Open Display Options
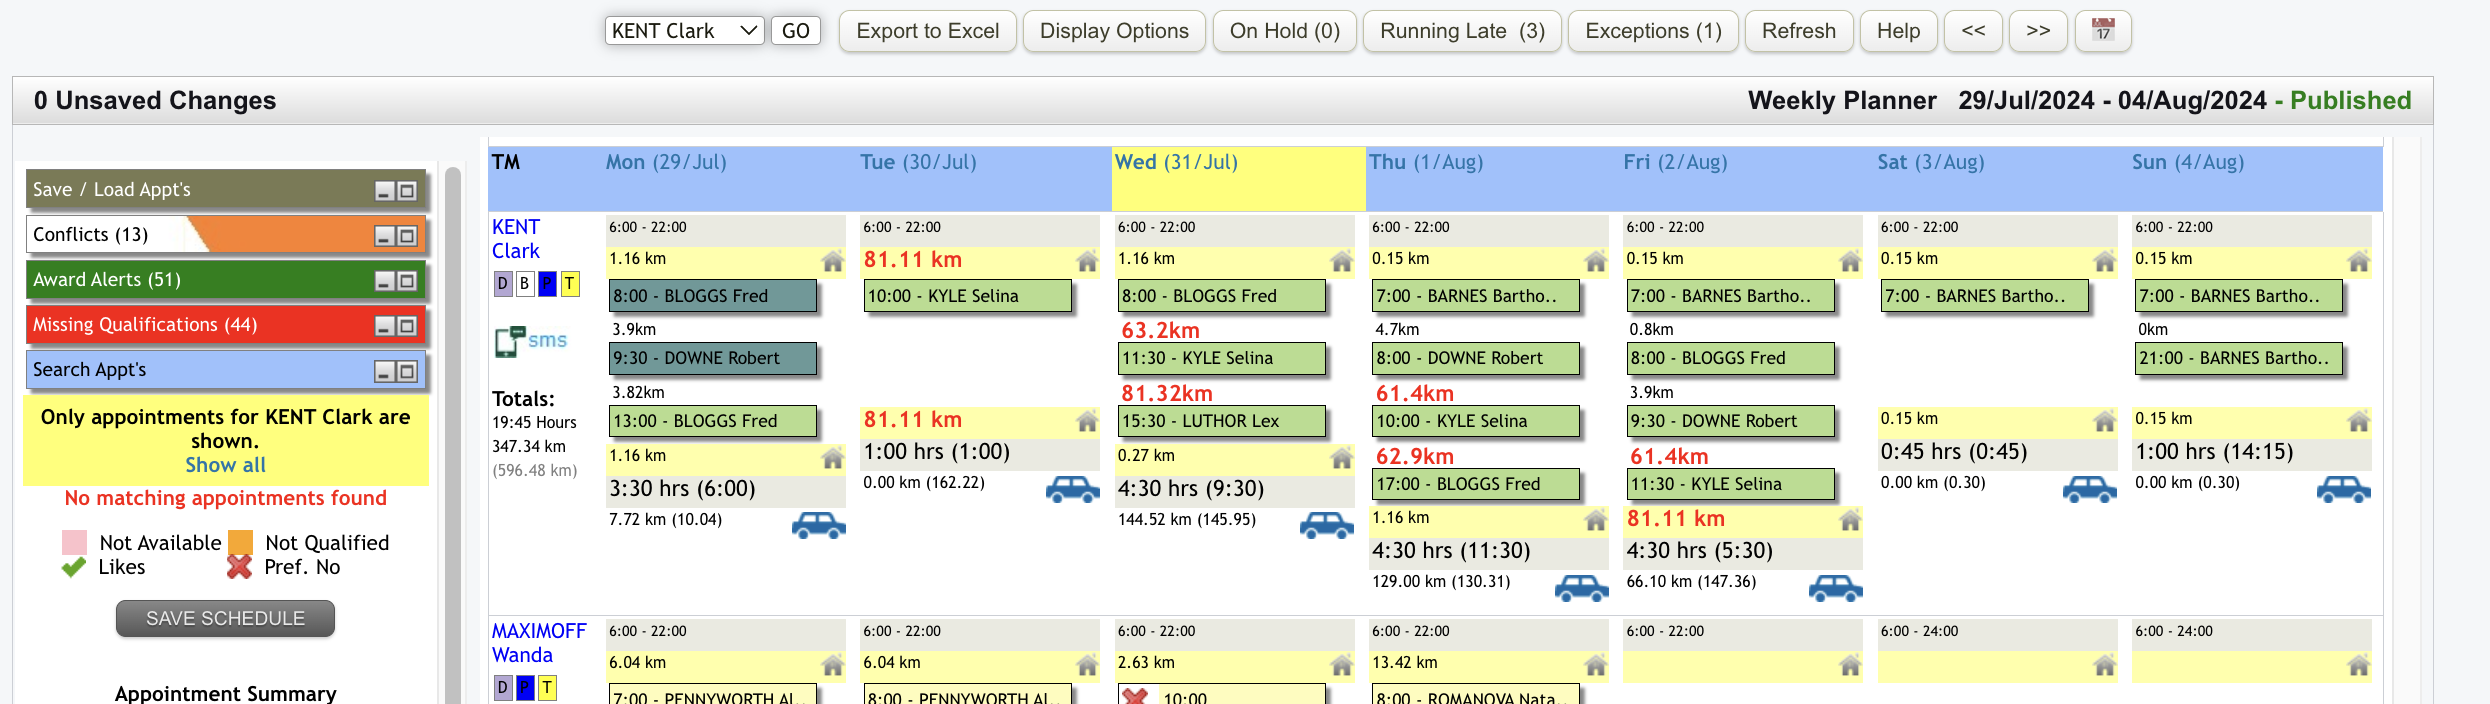Screen dimensions: 2490x704 click(1114, 31)
